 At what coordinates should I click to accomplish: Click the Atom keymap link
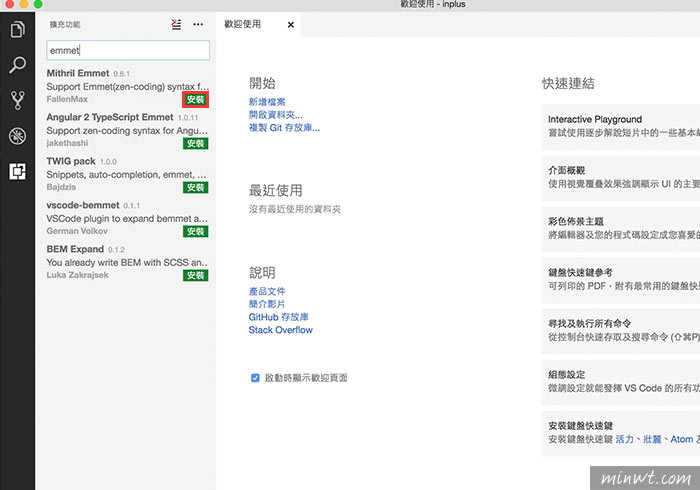[682, 439]
